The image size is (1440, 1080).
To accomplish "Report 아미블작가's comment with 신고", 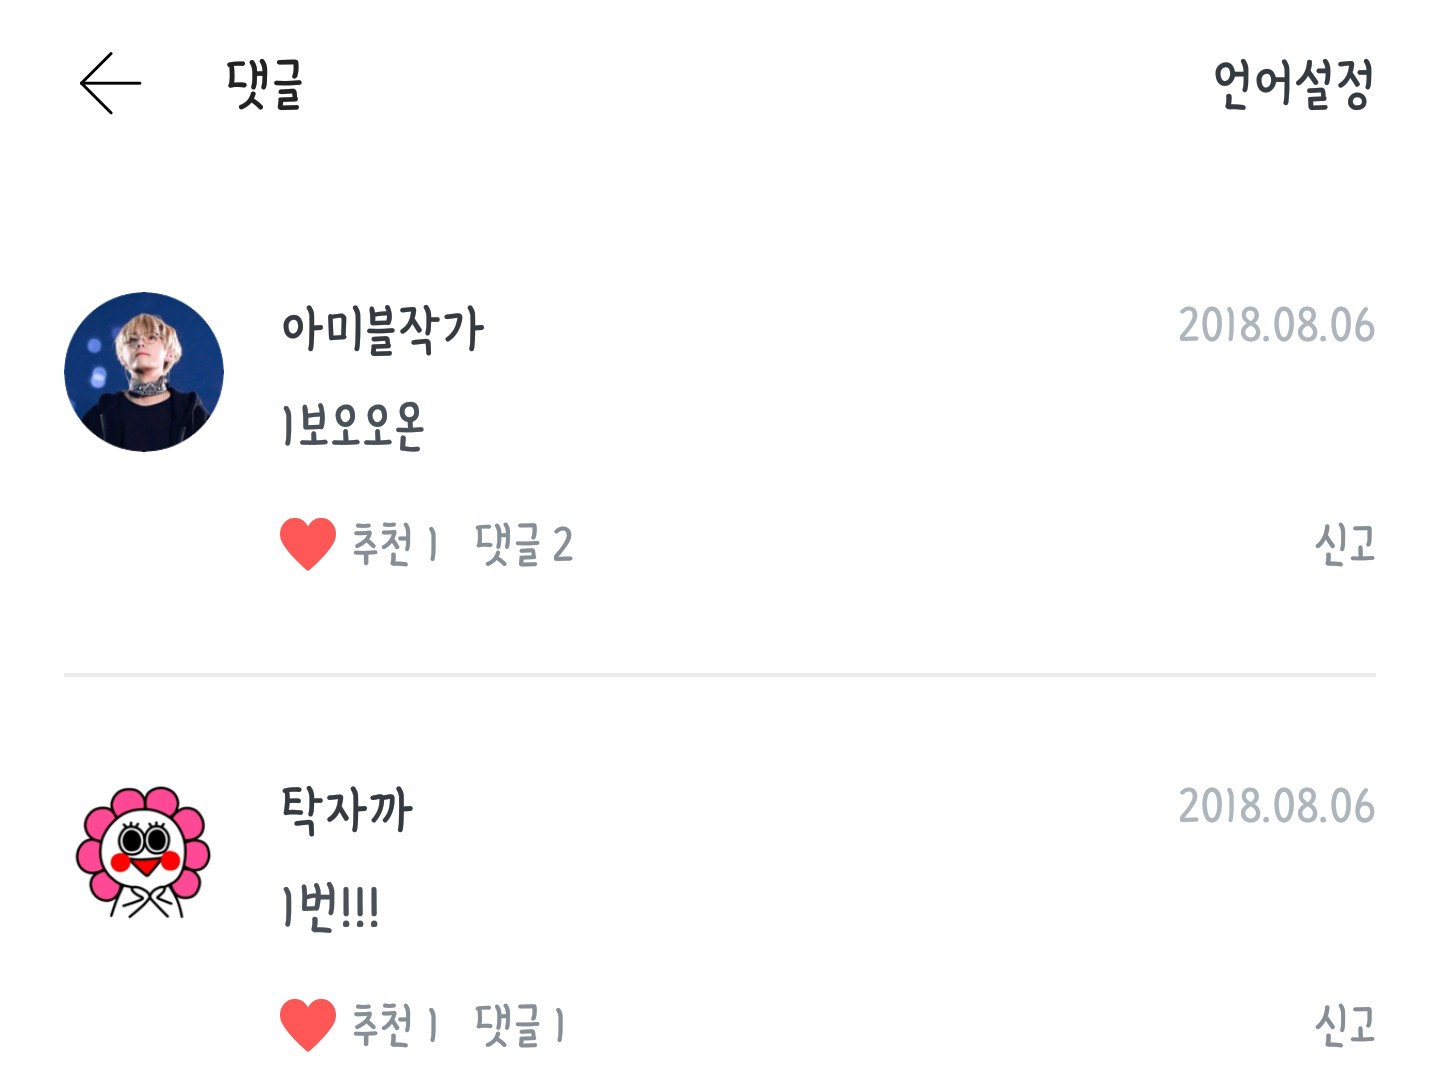I will (x=1344, y=544).
